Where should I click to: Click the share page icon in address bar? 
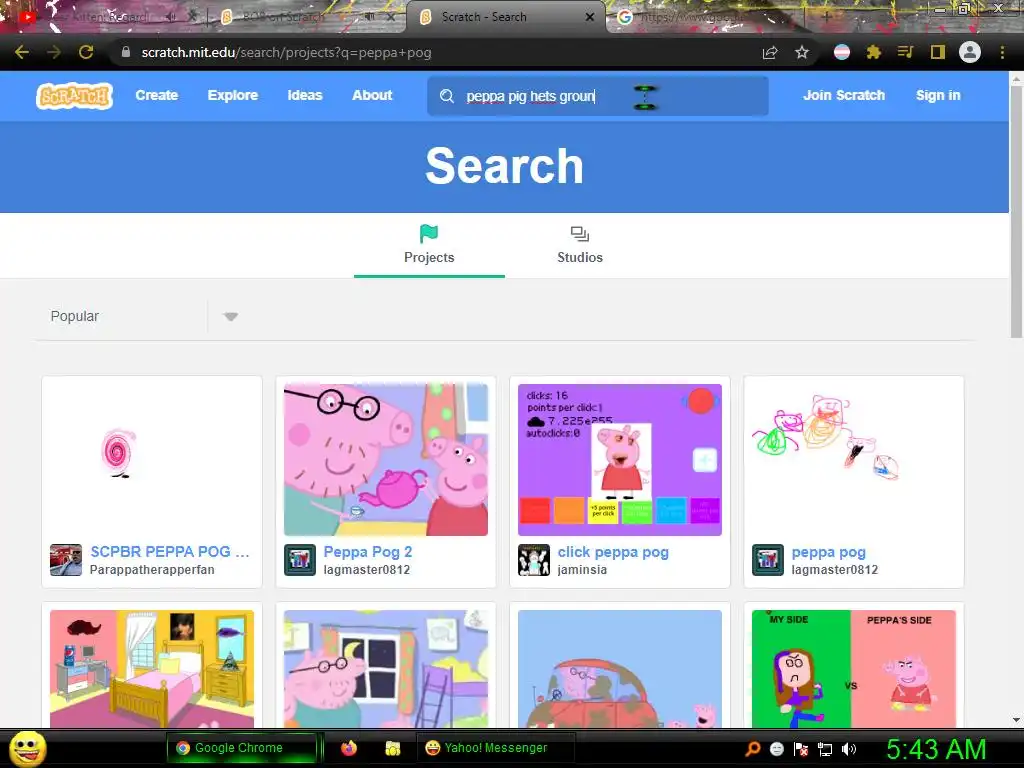(x=770, y=52)
